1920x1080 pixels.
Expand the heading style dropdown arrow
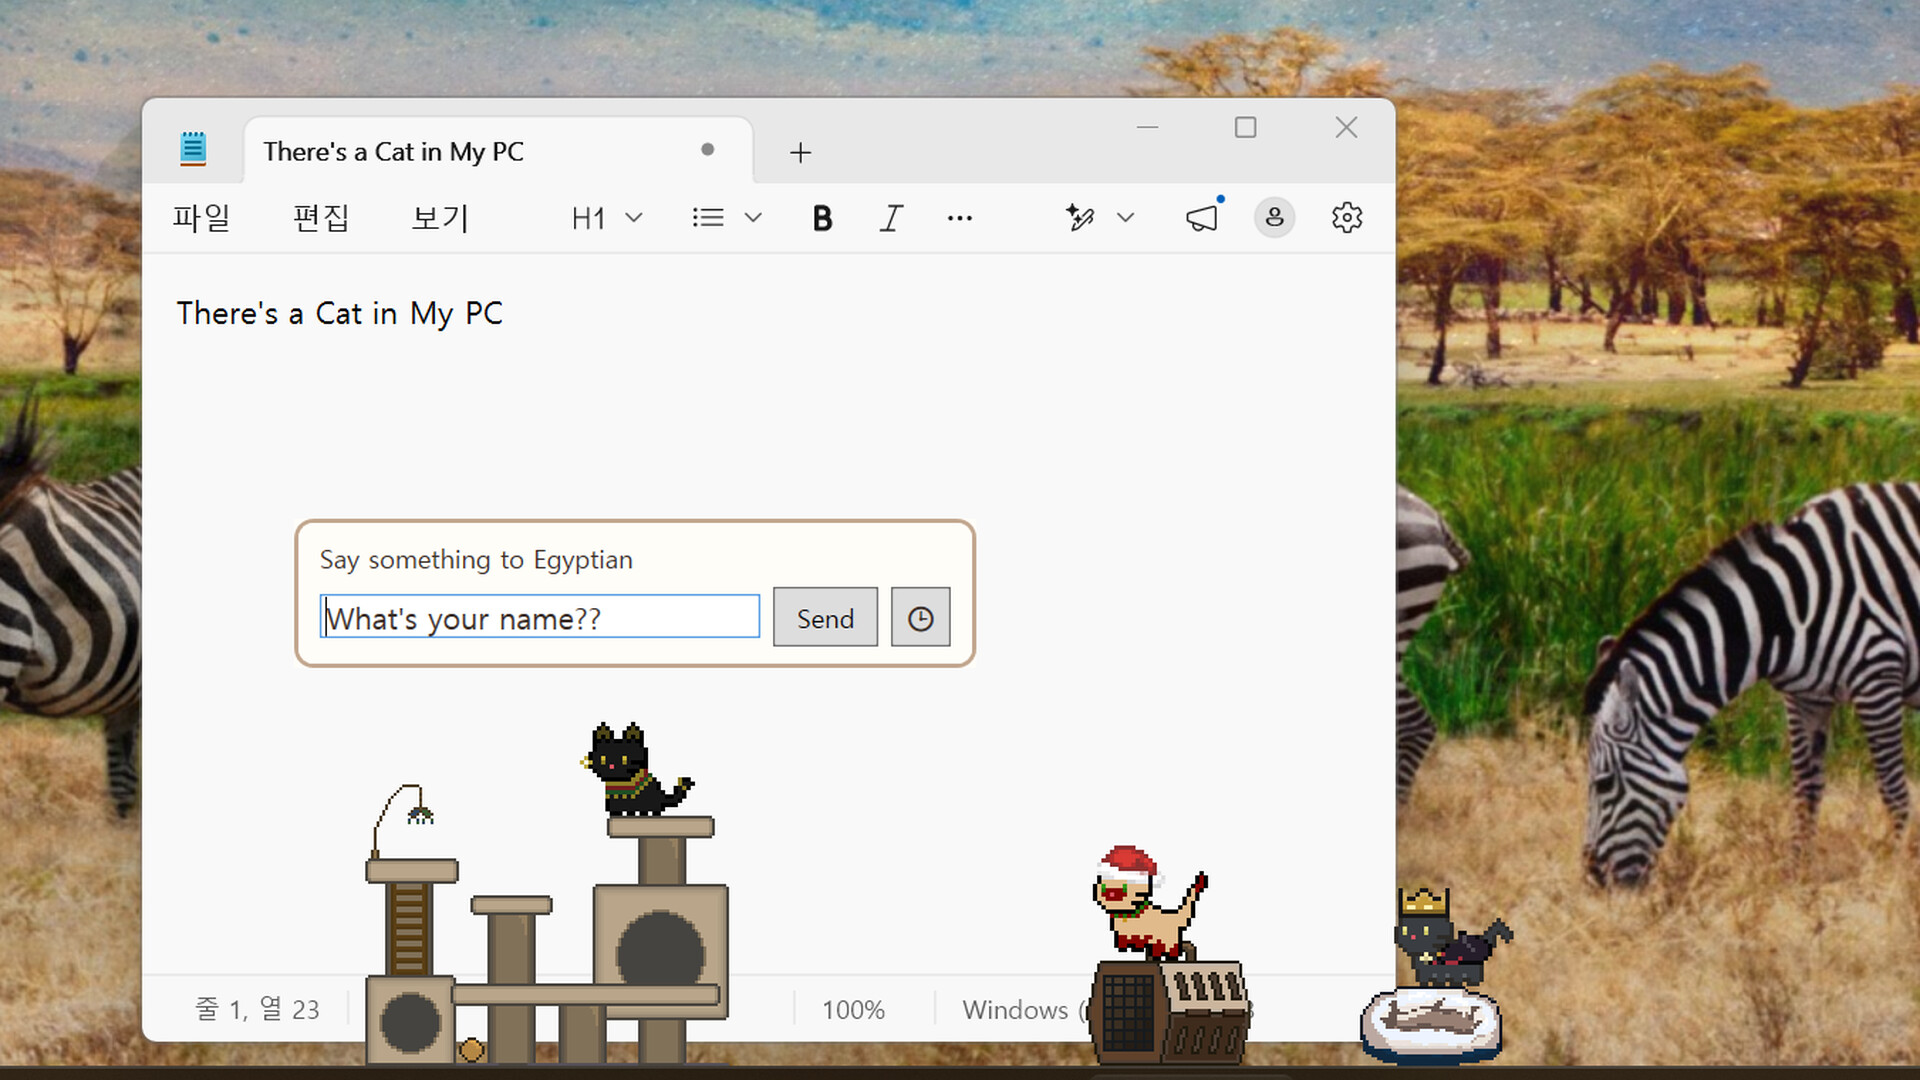[634, 218]
